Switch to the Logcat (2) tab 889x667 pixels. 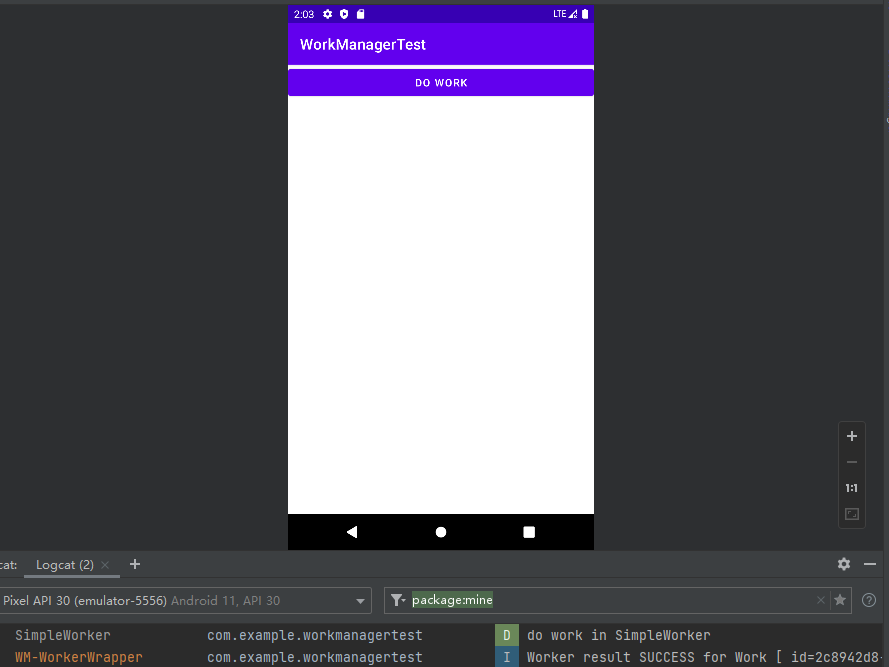click(x=64, y=565)
